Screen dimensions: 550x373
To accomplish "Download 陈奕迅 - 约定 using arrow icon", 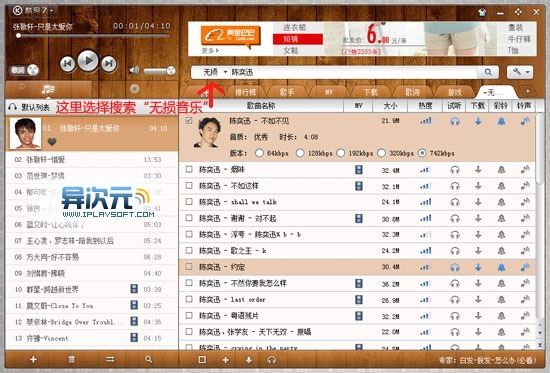I will [x=478, y=267].
